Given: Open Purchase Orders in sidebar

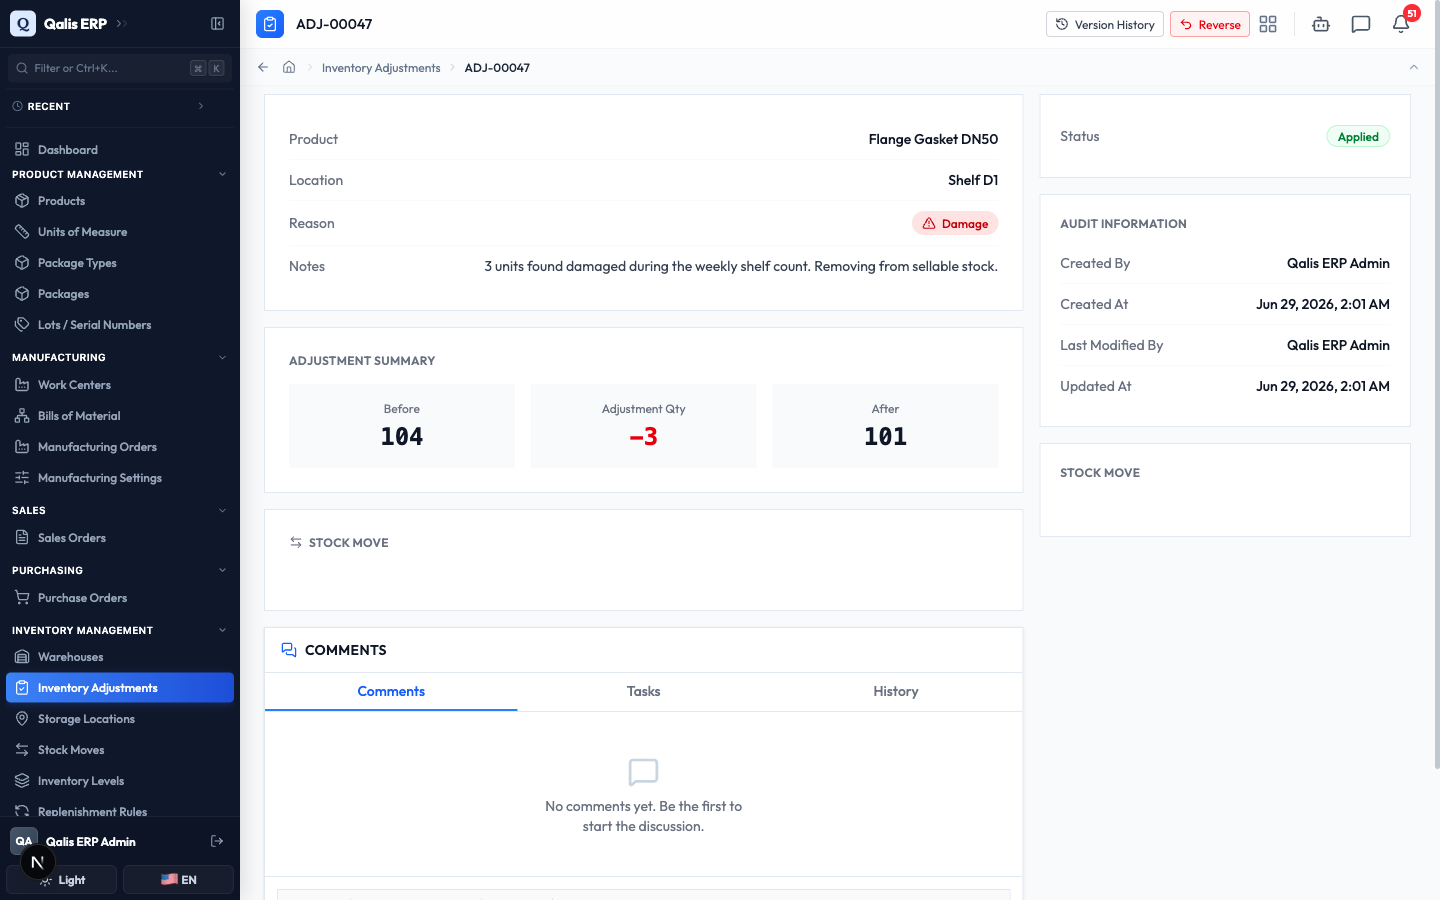Looking at the screenshot, I should [120, 598].
